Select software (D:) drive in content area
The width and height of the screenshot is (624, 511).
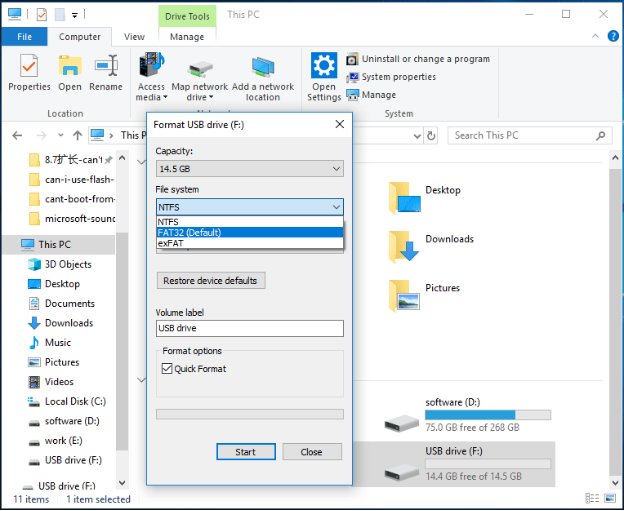click(x=468, y=416)
